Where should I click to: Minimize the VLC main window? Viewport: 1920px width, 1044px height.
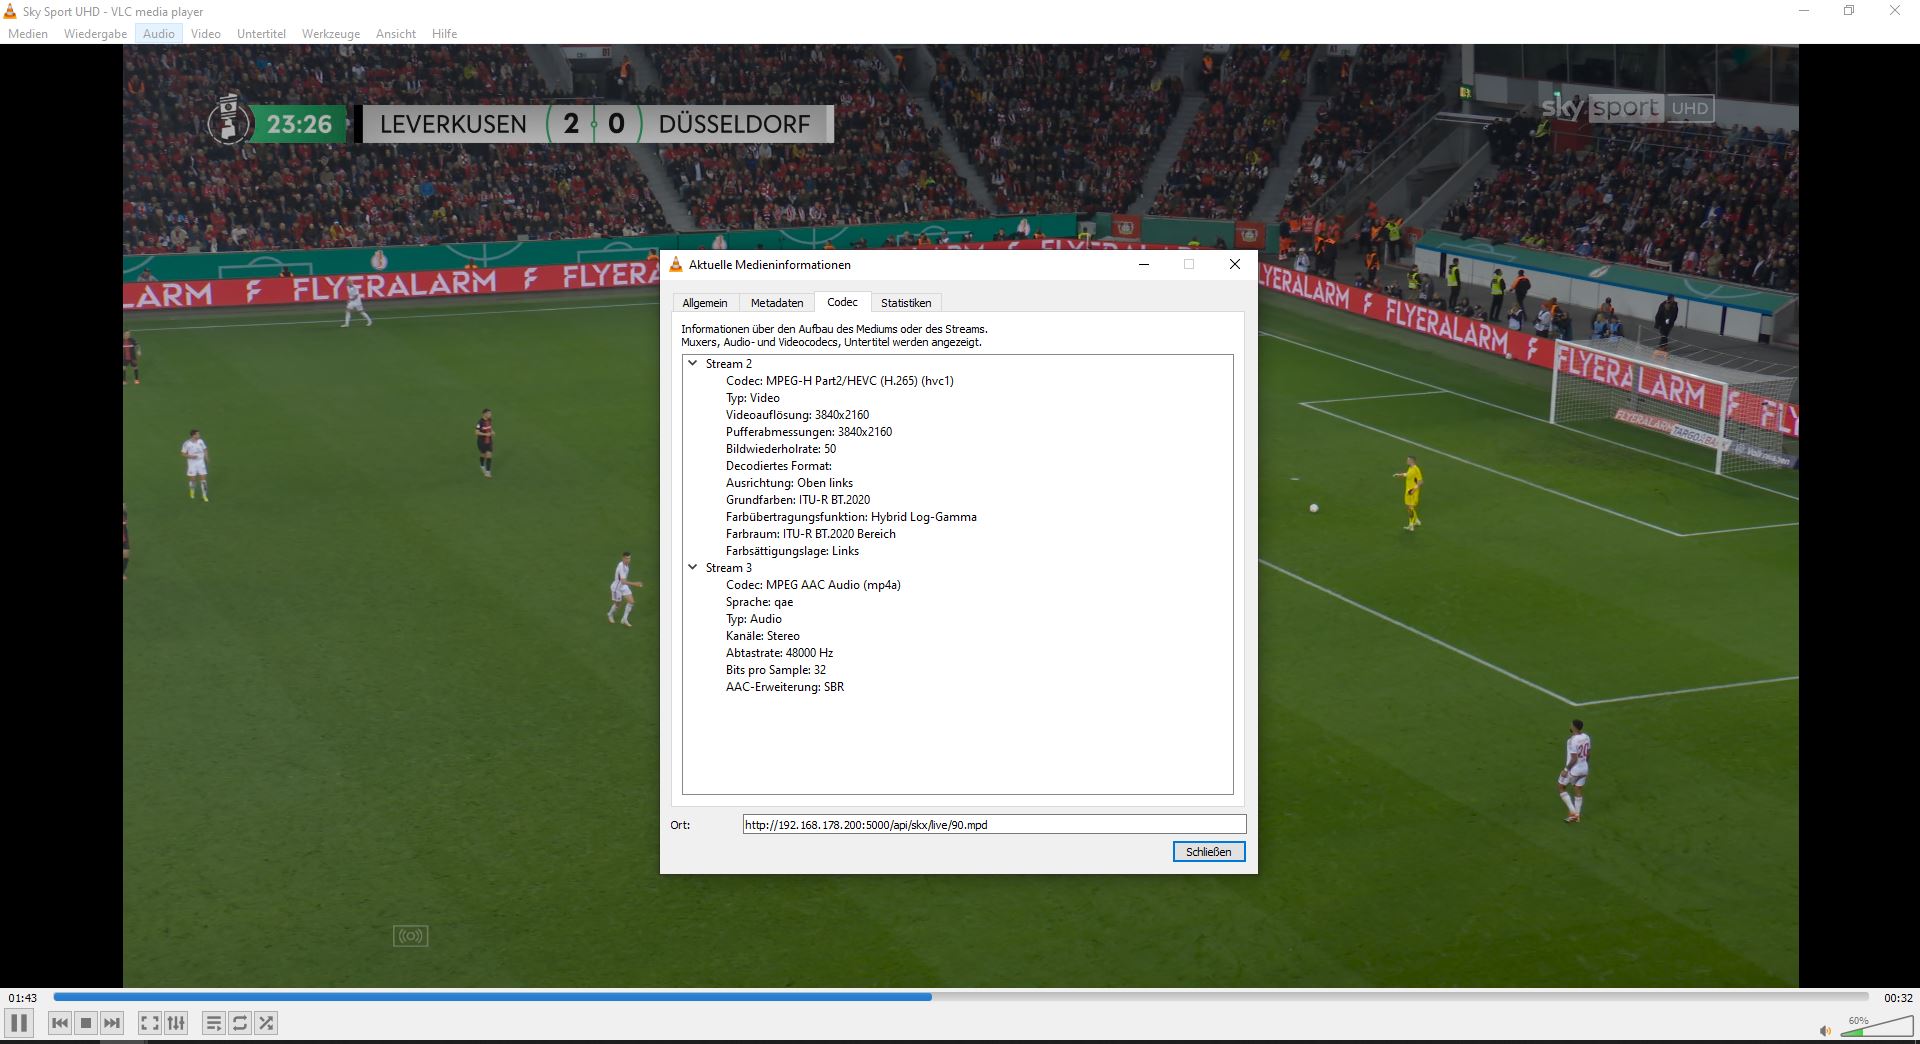coord(1804,11)
